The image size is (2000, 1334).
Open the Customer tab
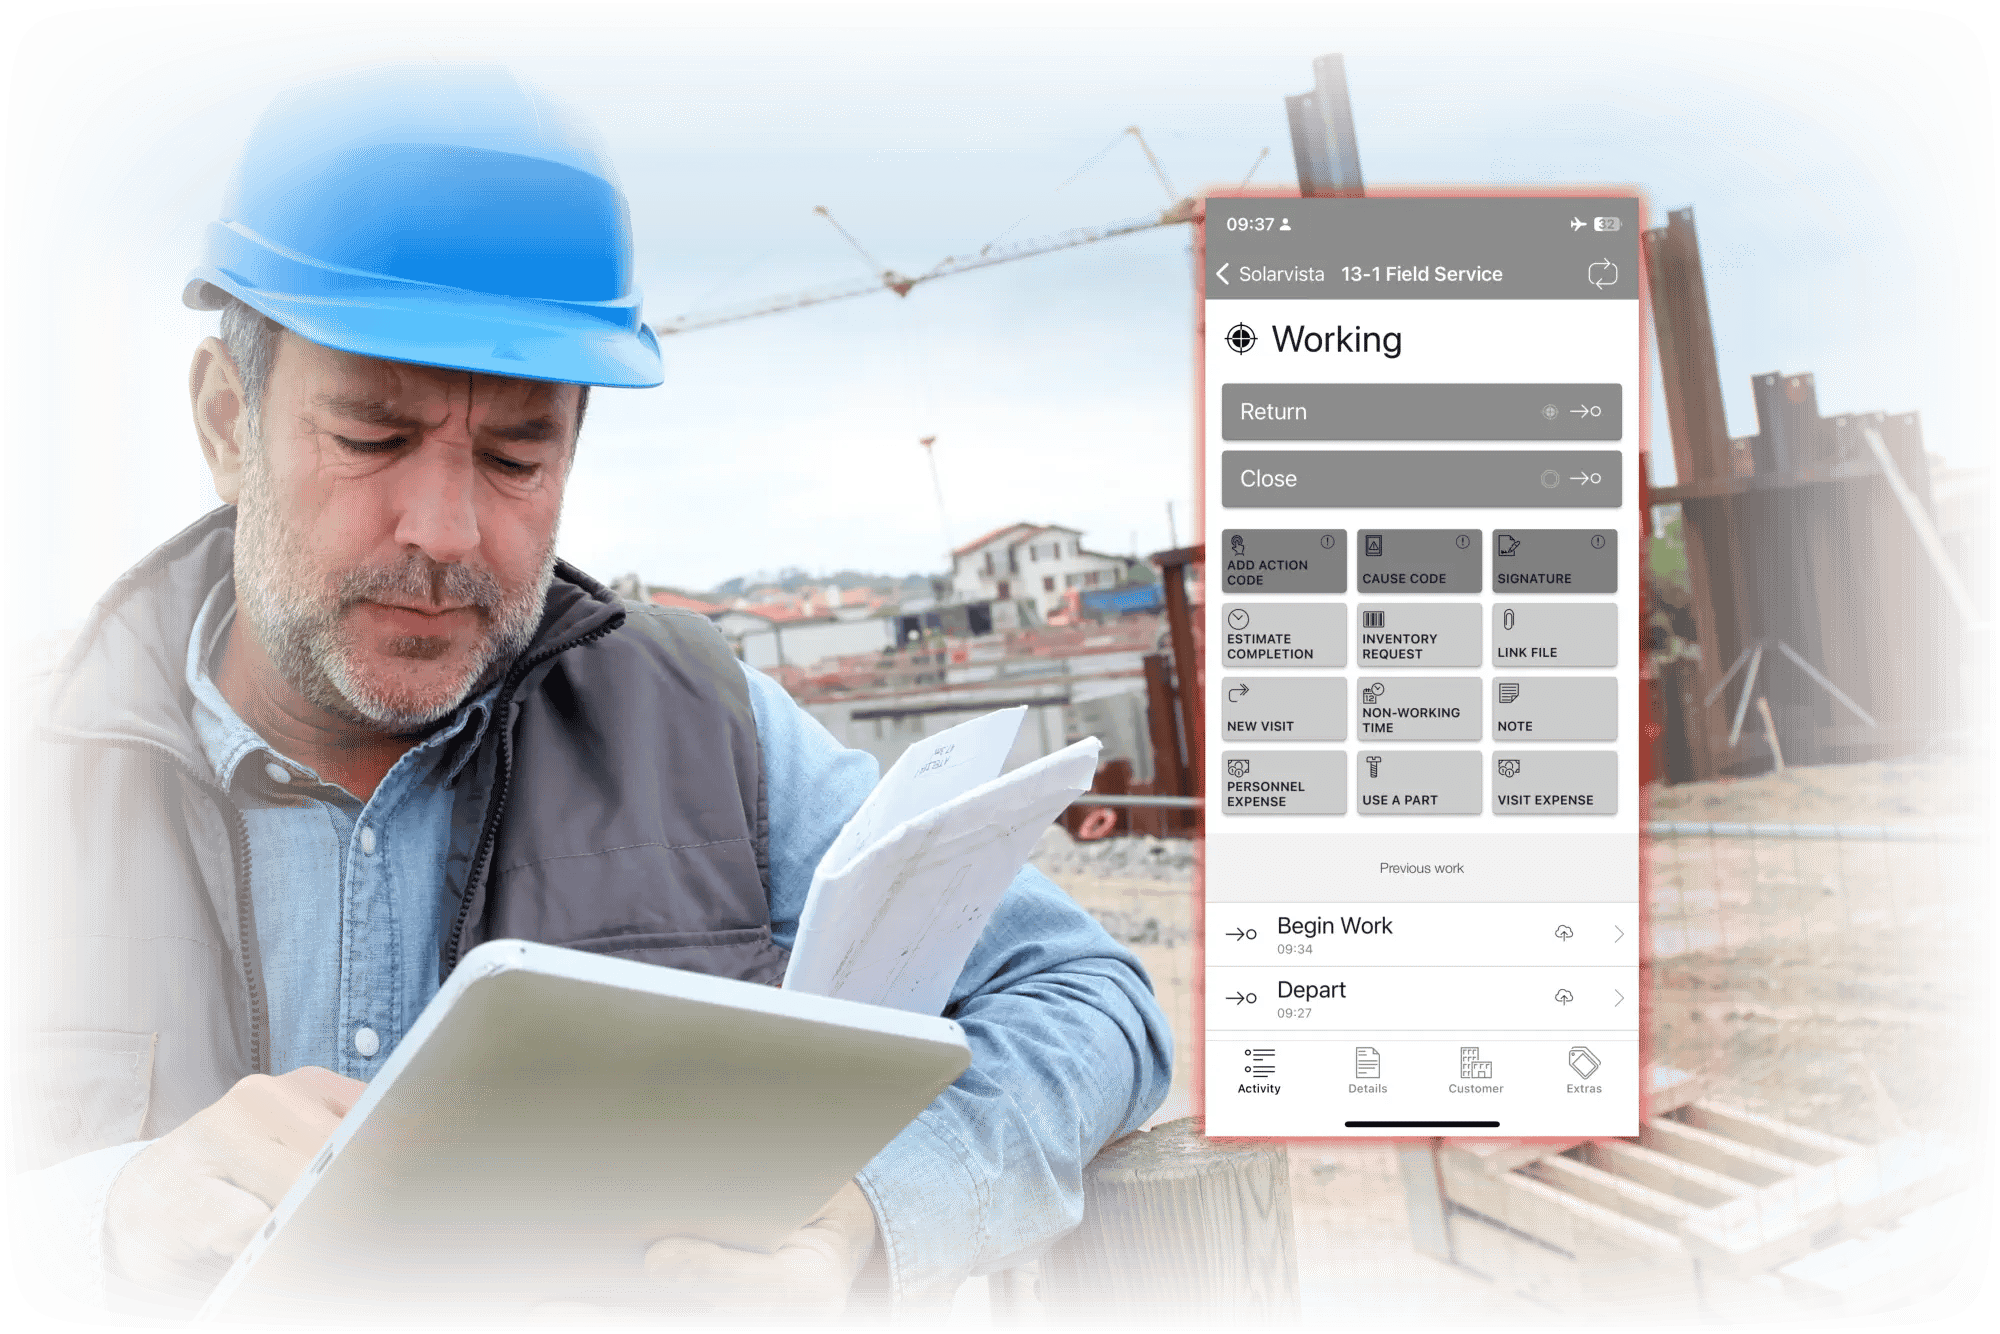(1475, 1072)
